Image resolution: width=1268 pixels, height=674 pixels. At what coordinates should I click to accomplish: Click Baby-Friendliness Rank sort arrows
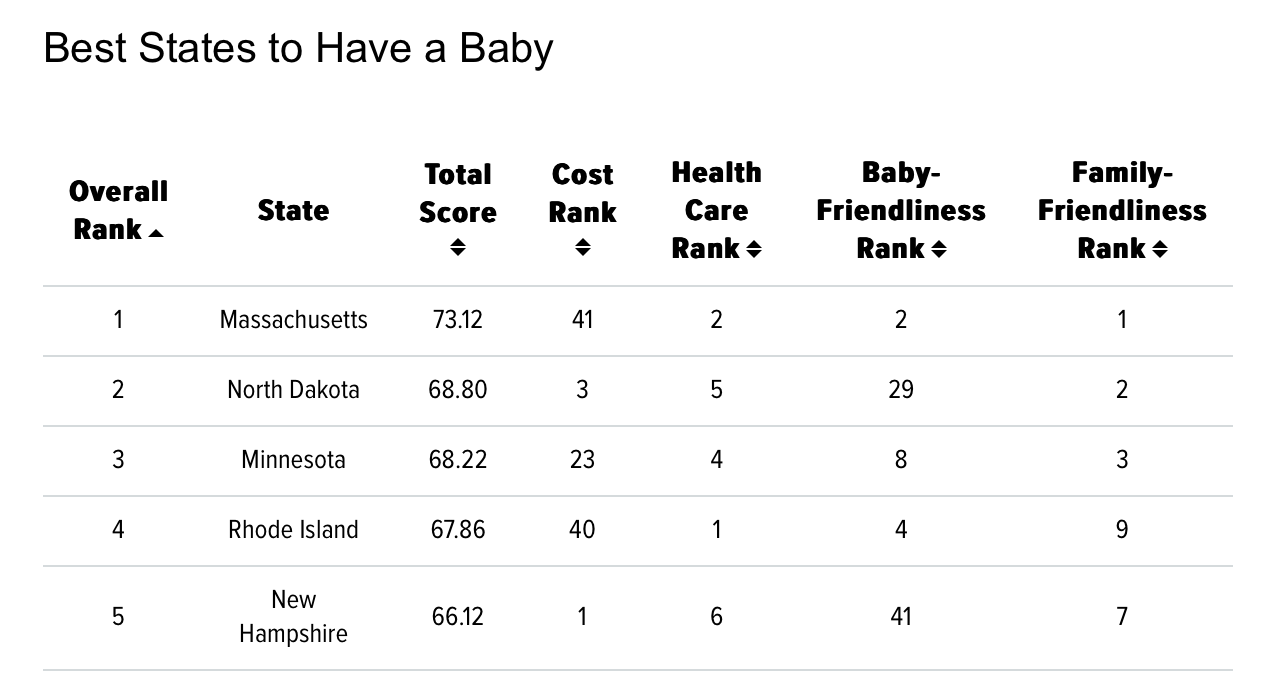click(x=939, y=249)
